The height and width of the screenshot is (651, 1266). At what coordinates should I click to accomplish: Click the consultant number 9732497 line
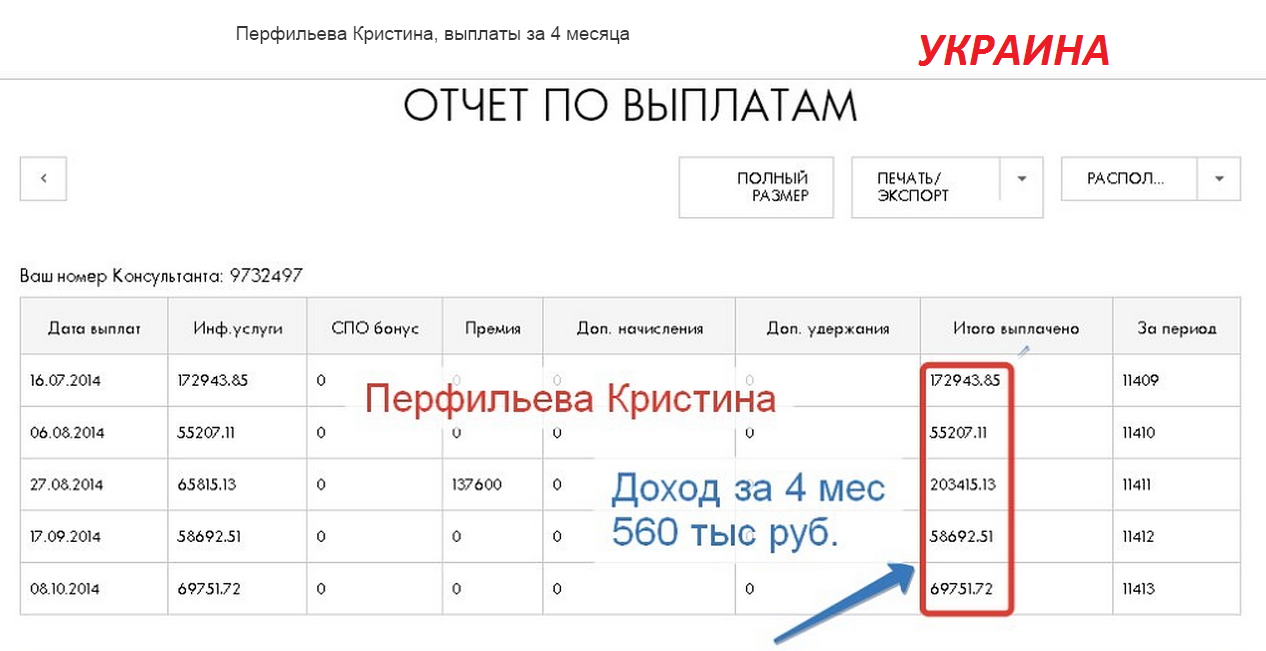coord(161,275)
